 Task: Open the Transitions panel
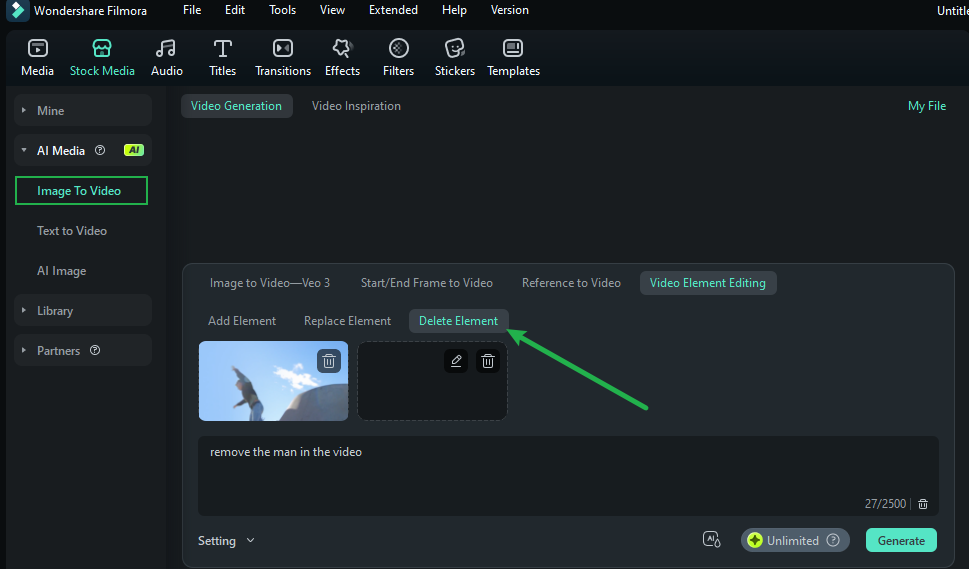pyautogui.click(x=283, y=57)
